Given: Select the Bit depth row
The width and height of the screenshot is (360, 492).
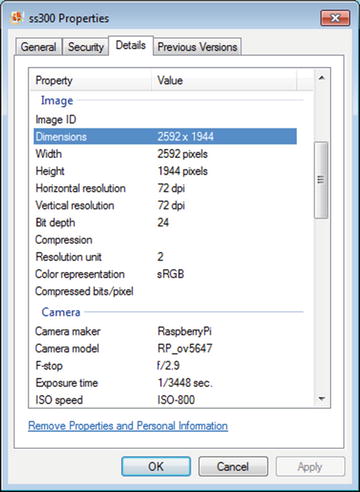Looking at the screenshot, I should click(165, 222).
